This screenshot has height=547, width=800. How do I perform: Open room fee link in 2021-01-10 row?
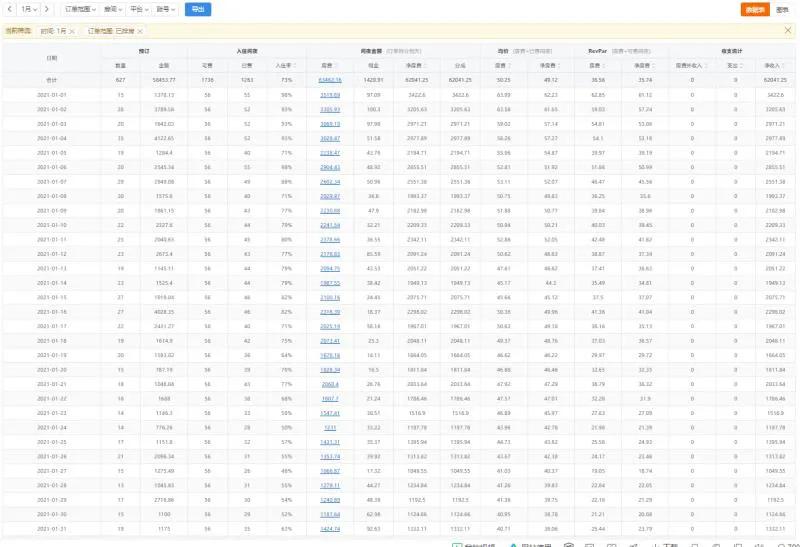[330, 225]
